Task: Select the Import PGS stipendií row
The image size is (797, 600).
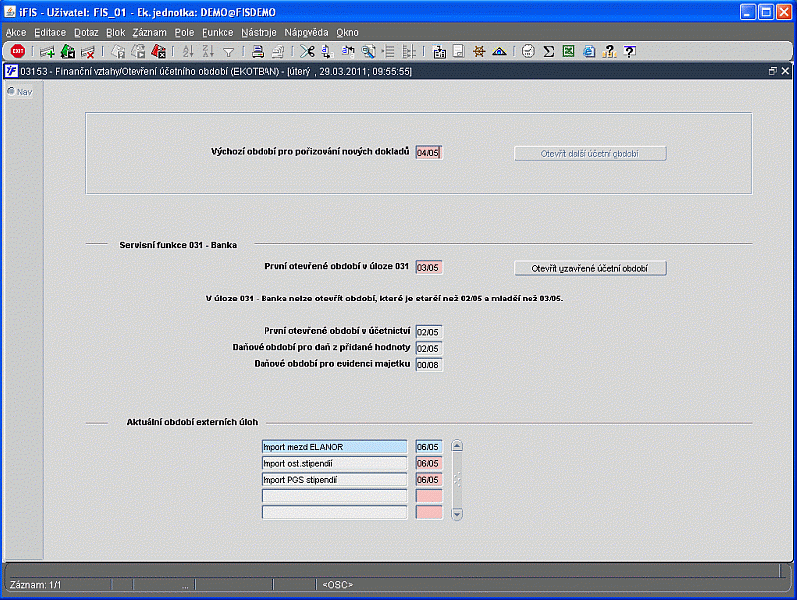Action: (x=334, y=479)
